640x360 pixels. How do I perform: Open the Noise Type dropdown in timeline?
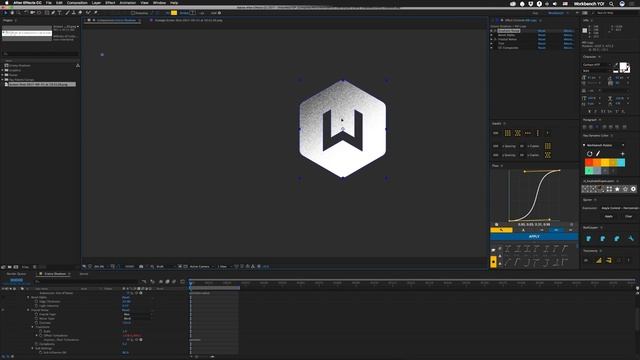coord(138,318)
